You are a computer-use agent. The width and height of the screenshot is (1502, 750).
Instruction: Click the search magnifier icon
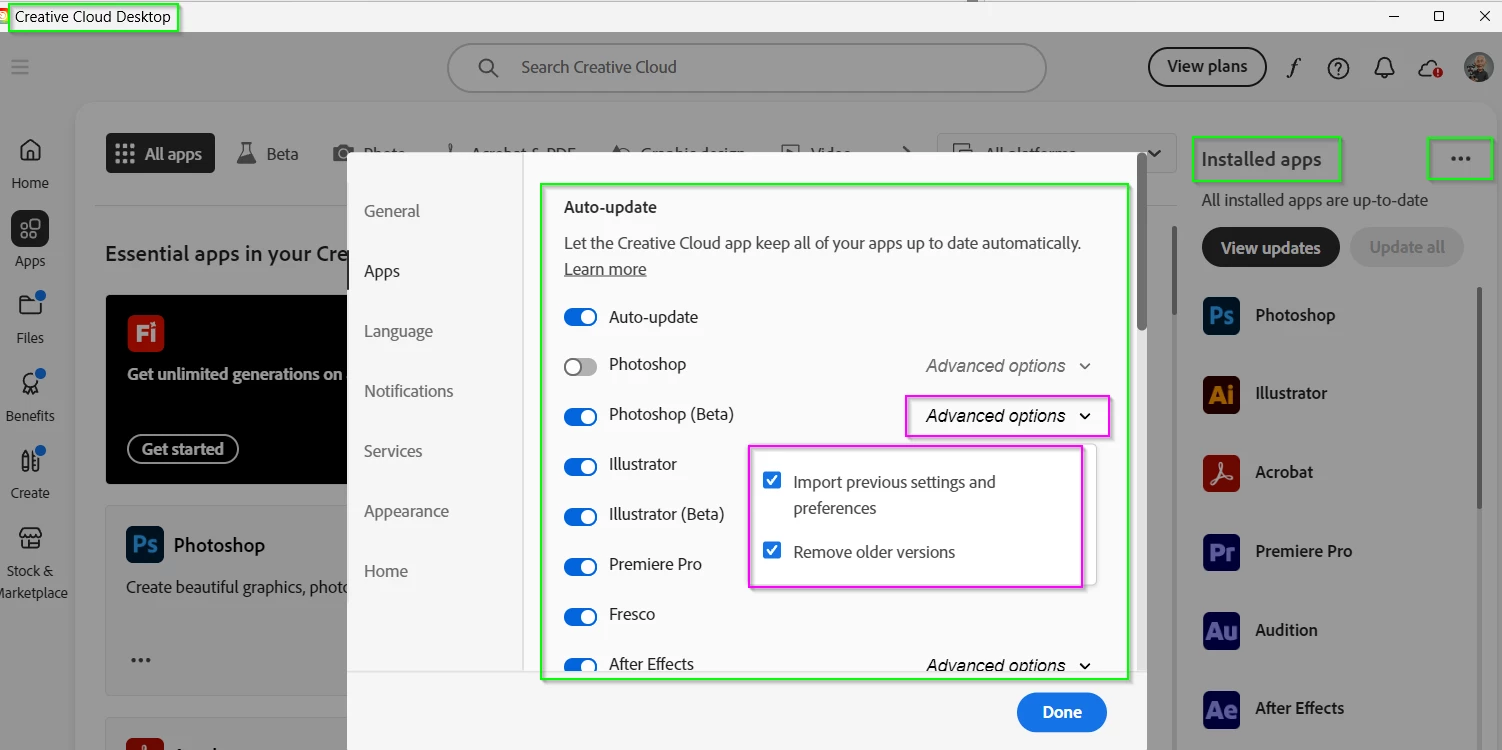(488, 67)
